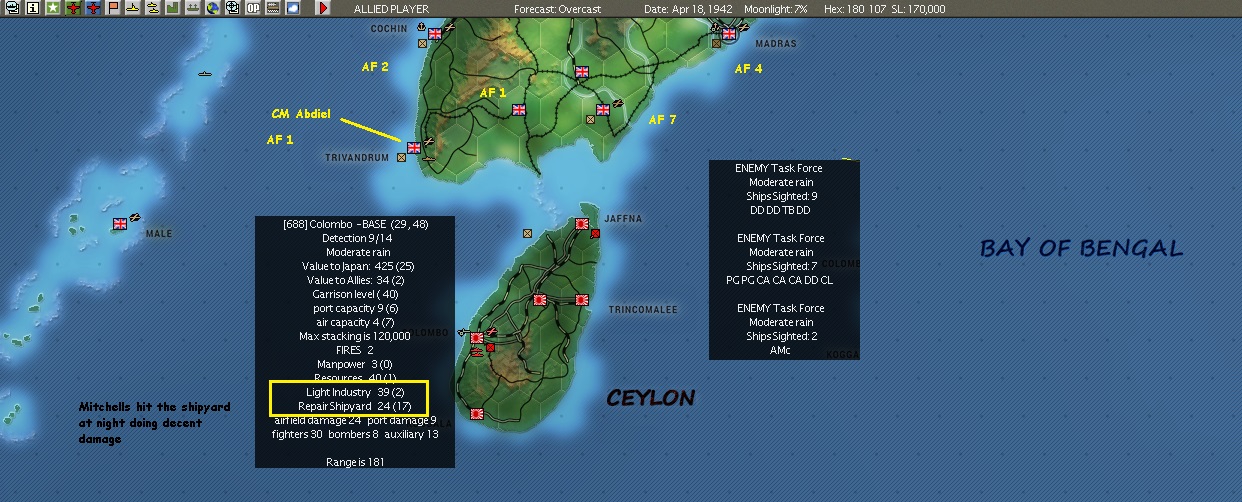The height and width of the screenshot is (502, 1242).
Task: Click the MADRAS city label
Action: point(776,44)
